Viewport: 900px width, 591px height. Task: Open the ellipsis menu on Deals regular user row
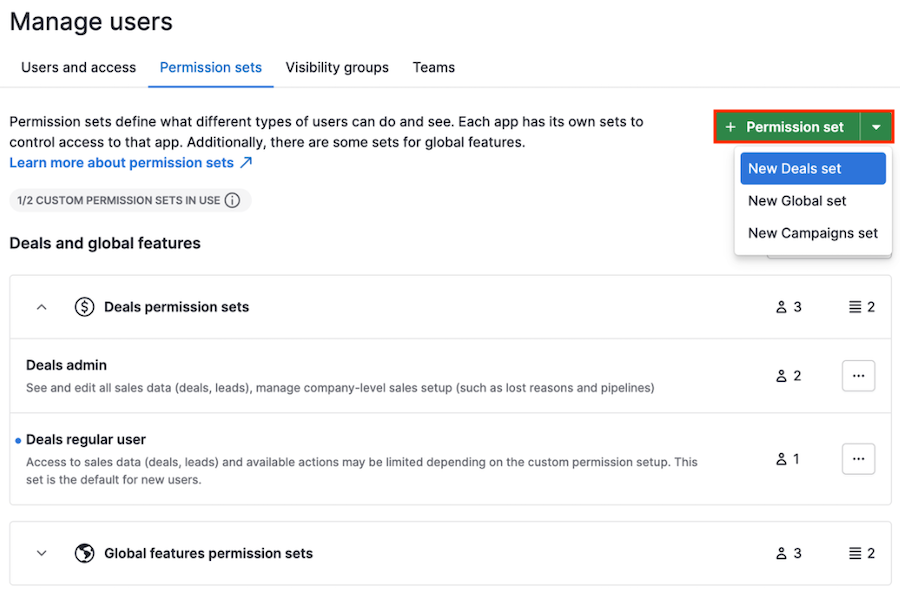858,459
